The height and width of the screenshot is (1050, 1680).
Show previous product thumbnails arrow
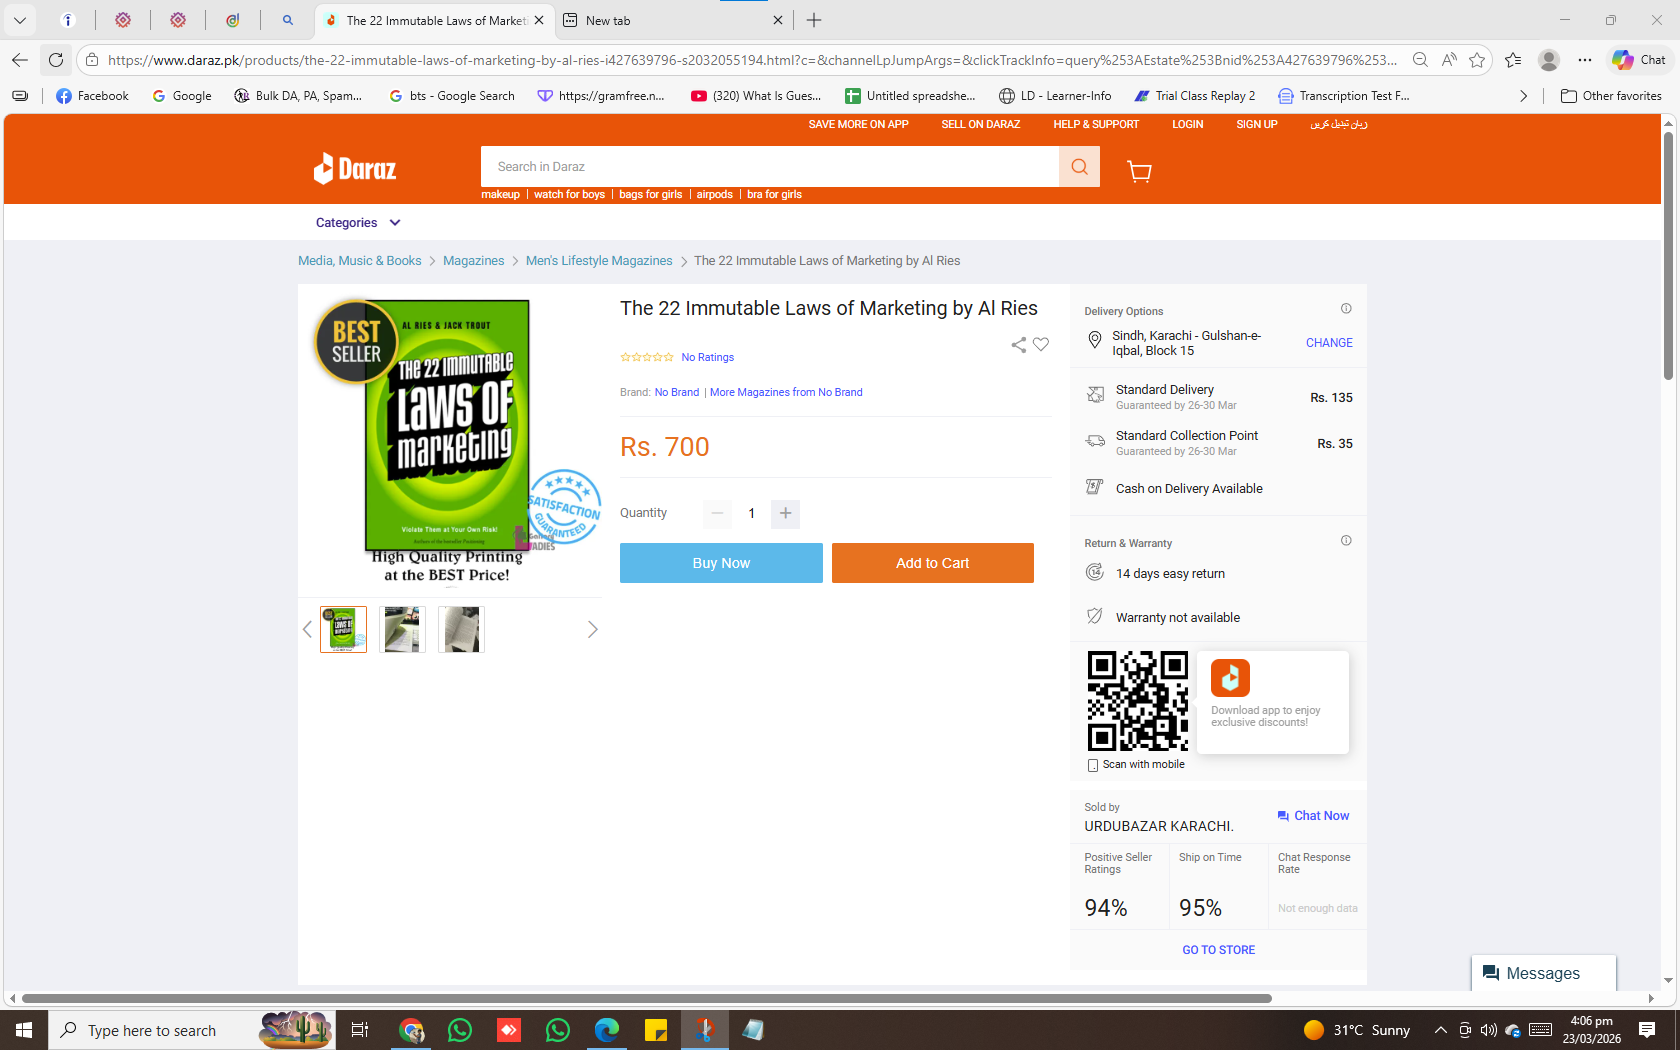pos(307,629)
